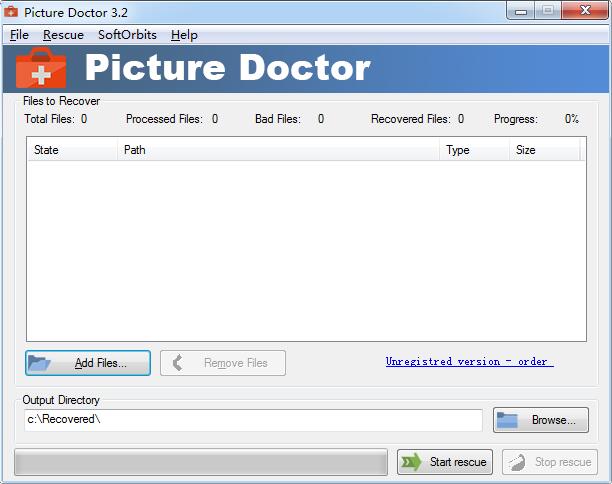Click the Add Files... button
The width and height of the screenshot is (612, 484).
(88, 363)
